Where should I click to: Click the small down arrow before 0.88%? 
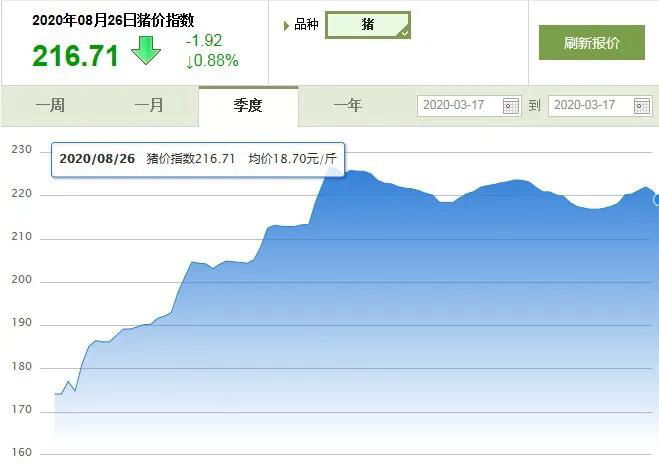(x=190, y=60)
